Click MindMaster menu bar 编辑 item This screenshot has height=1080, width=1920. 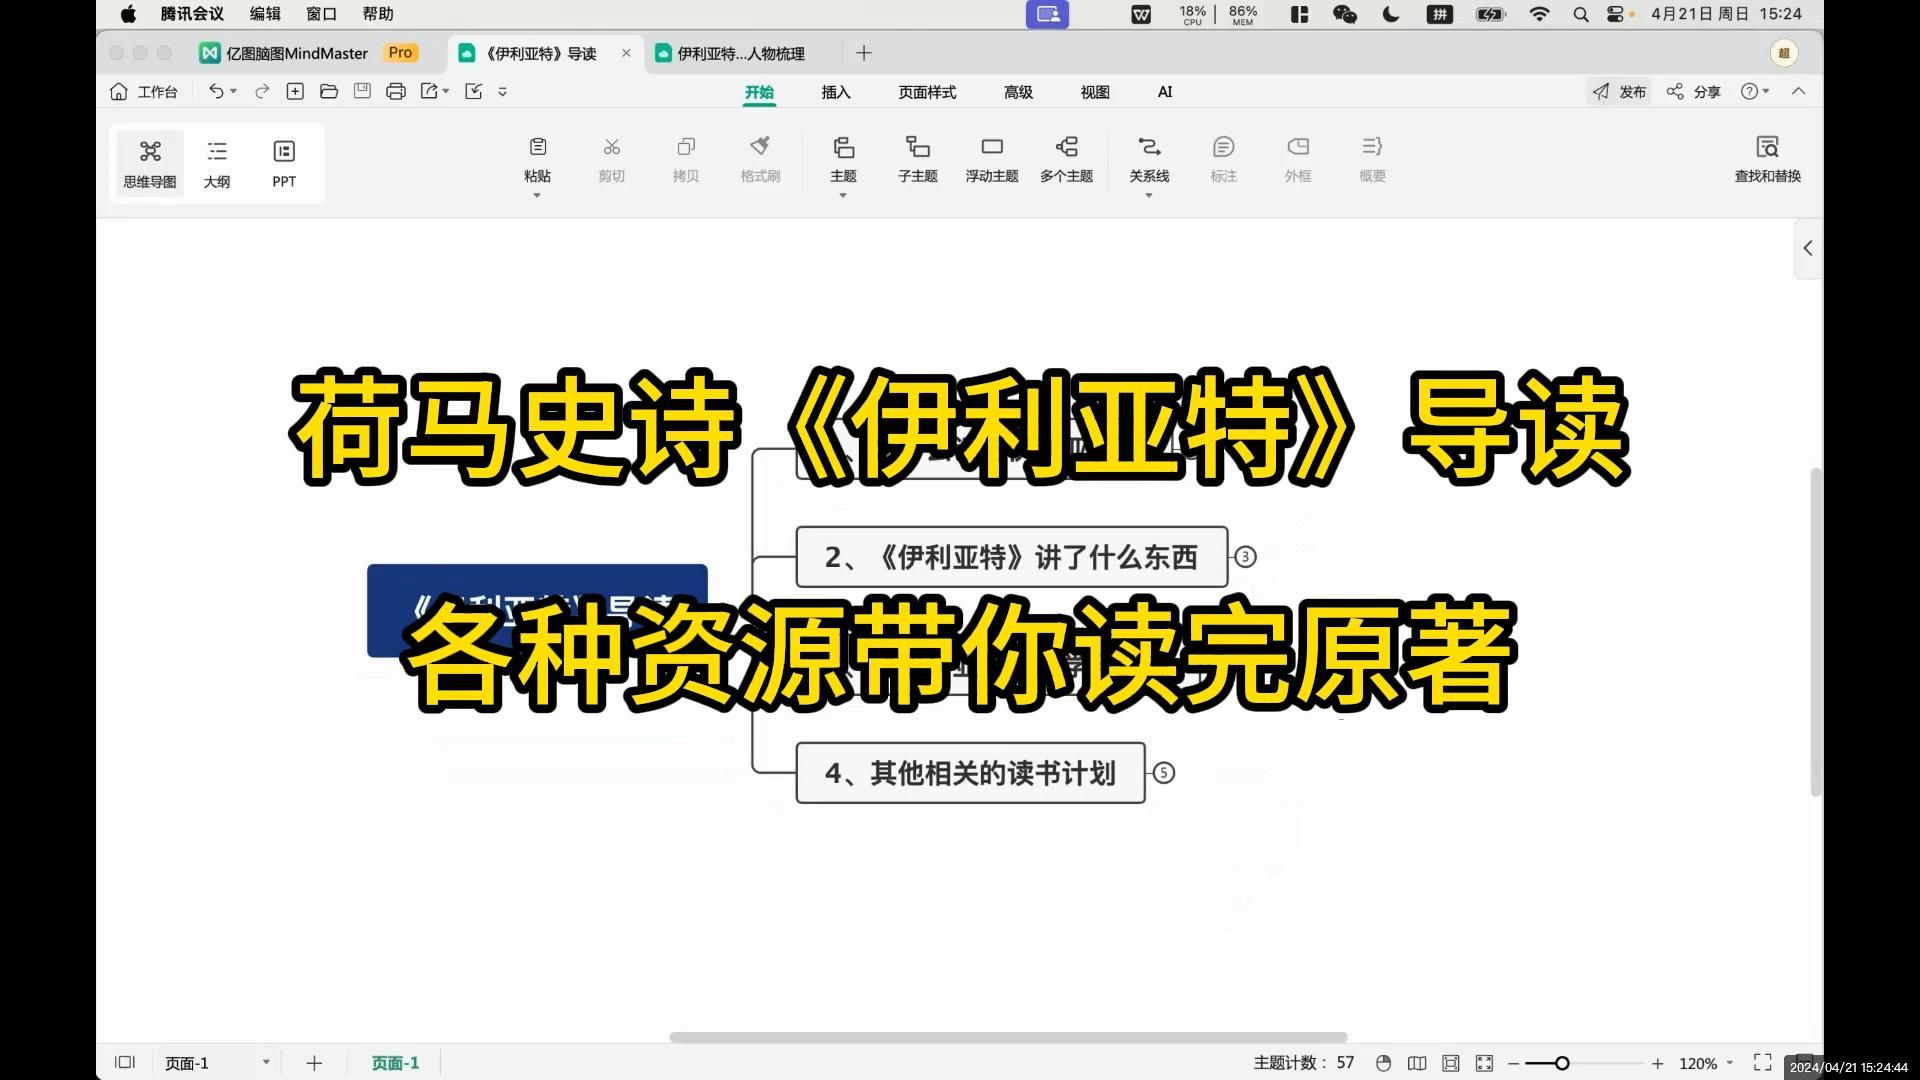tap(264, 13)
